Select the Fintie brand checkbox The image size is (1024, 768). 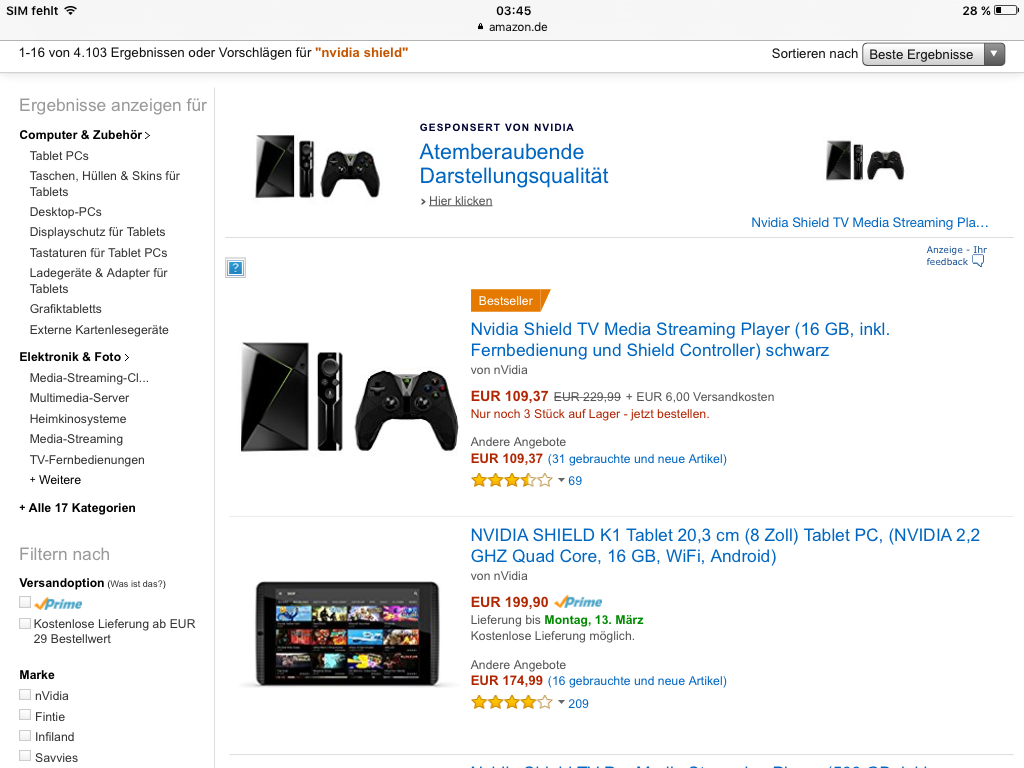point(25,715)
